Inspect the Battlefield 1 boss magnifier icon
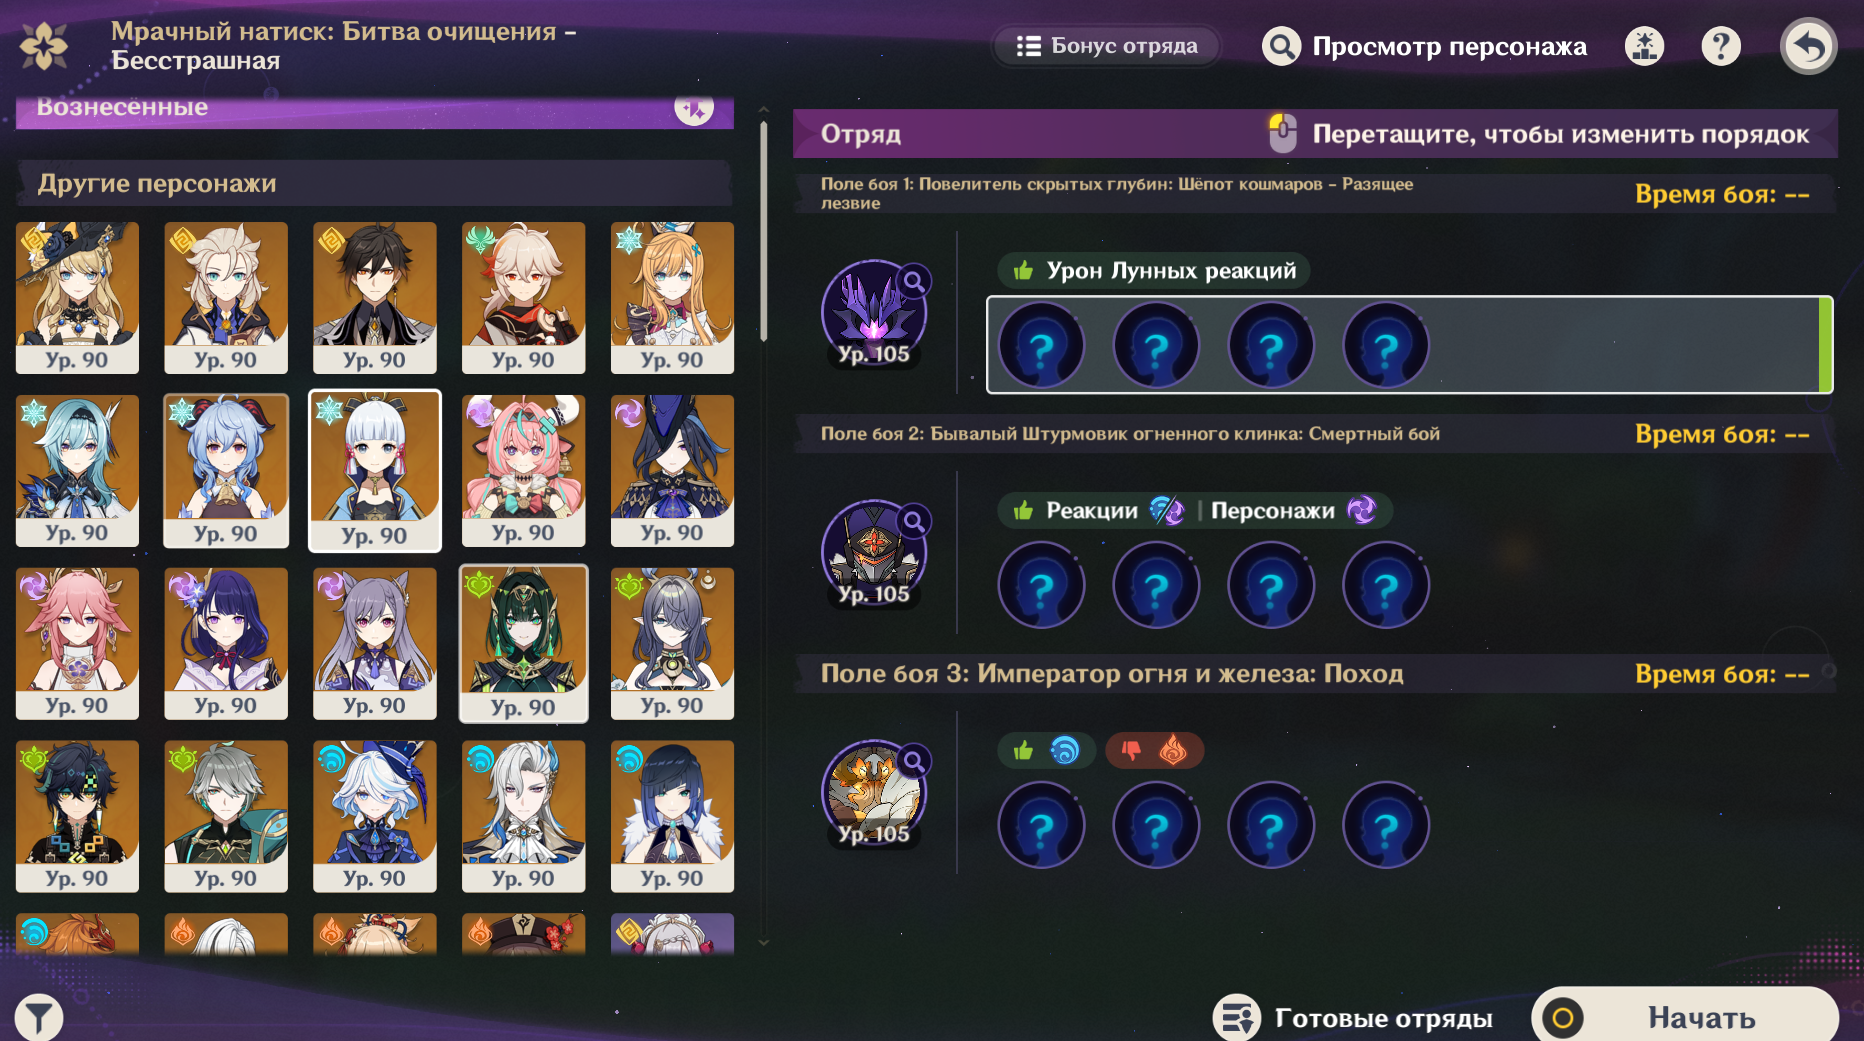Viewport: 1864px width, 1041px height. pyautogui.click(x=914, y=282)
